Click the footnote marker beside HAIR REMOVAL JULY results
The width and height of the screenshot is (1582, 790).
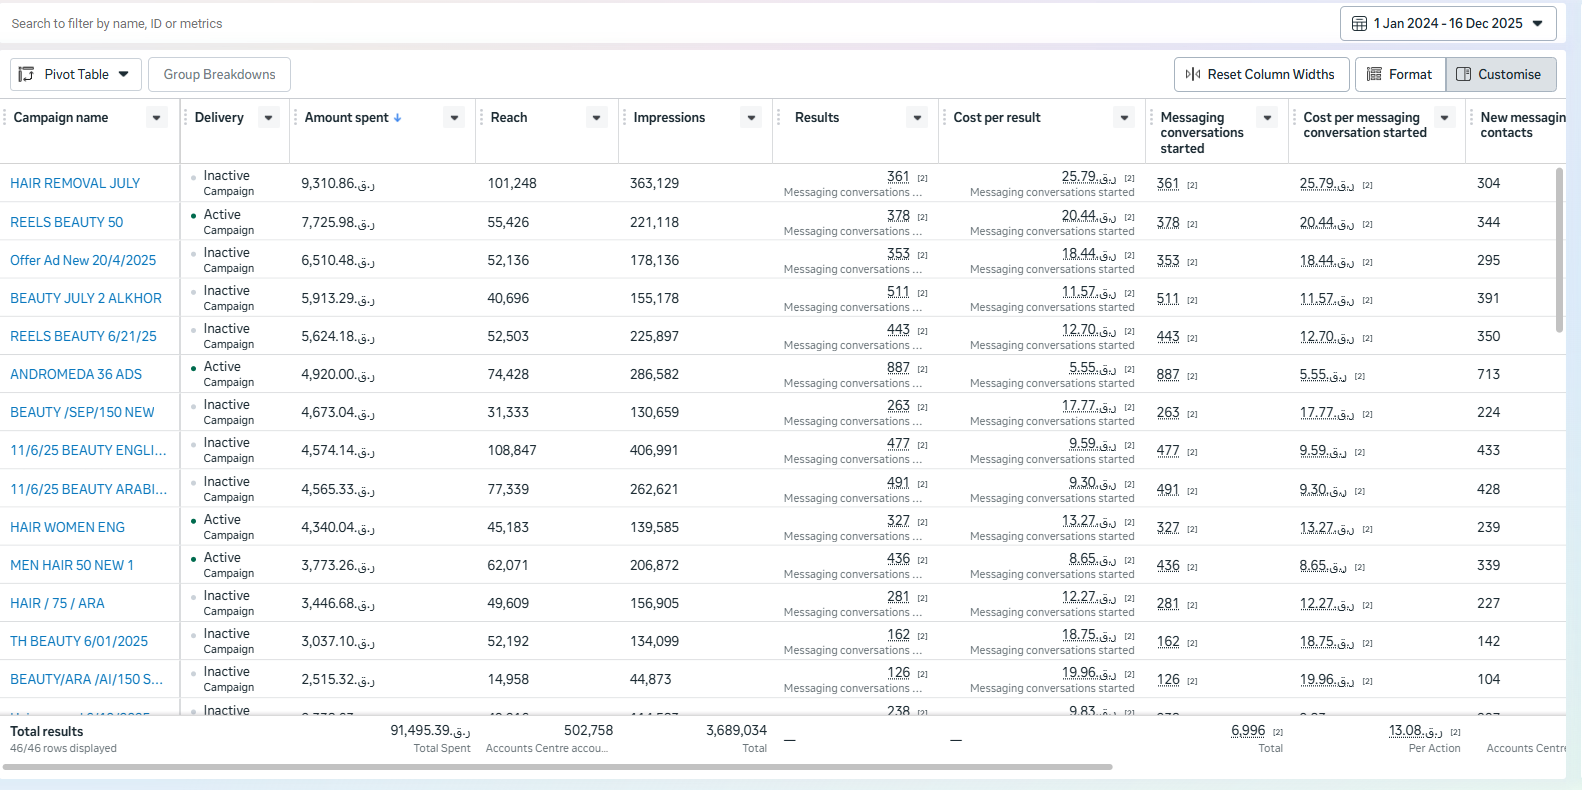922,178
